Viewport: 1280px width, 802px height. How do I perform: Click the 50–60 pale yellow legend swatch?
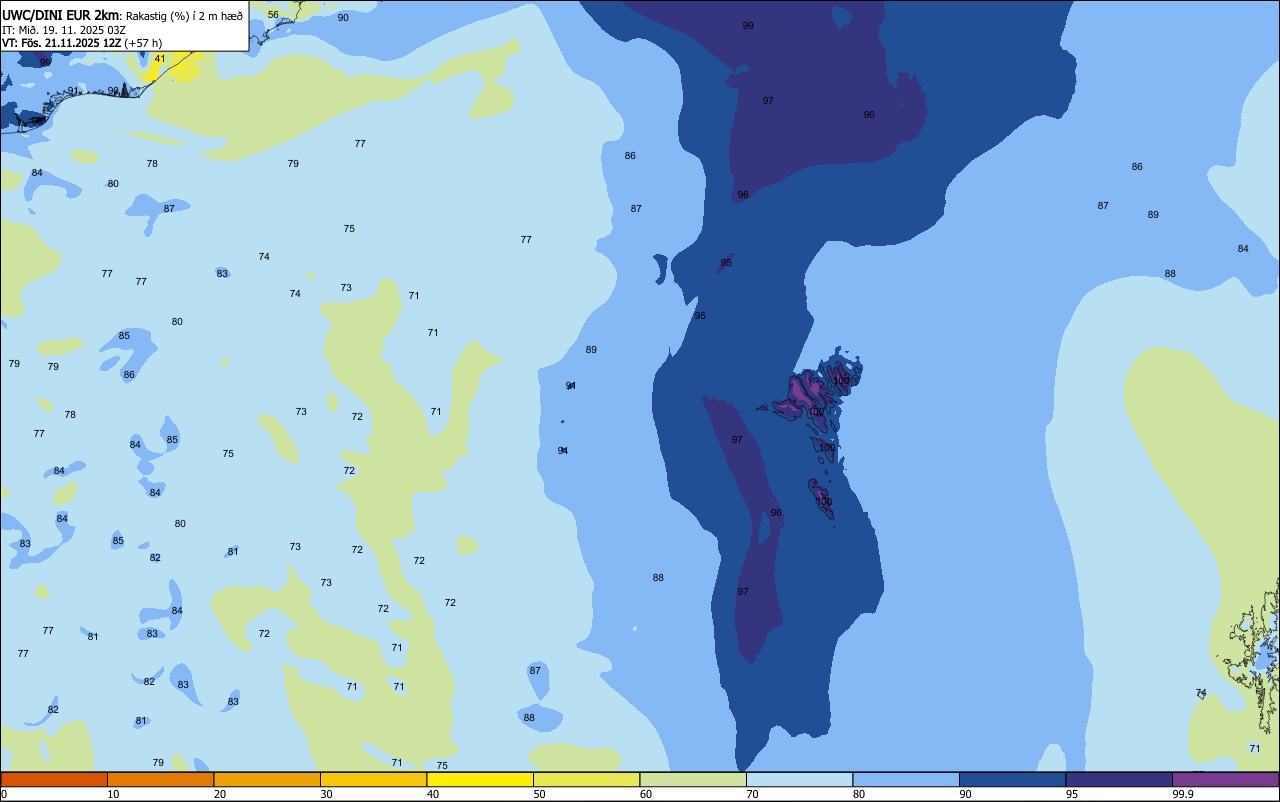(586, 779)
